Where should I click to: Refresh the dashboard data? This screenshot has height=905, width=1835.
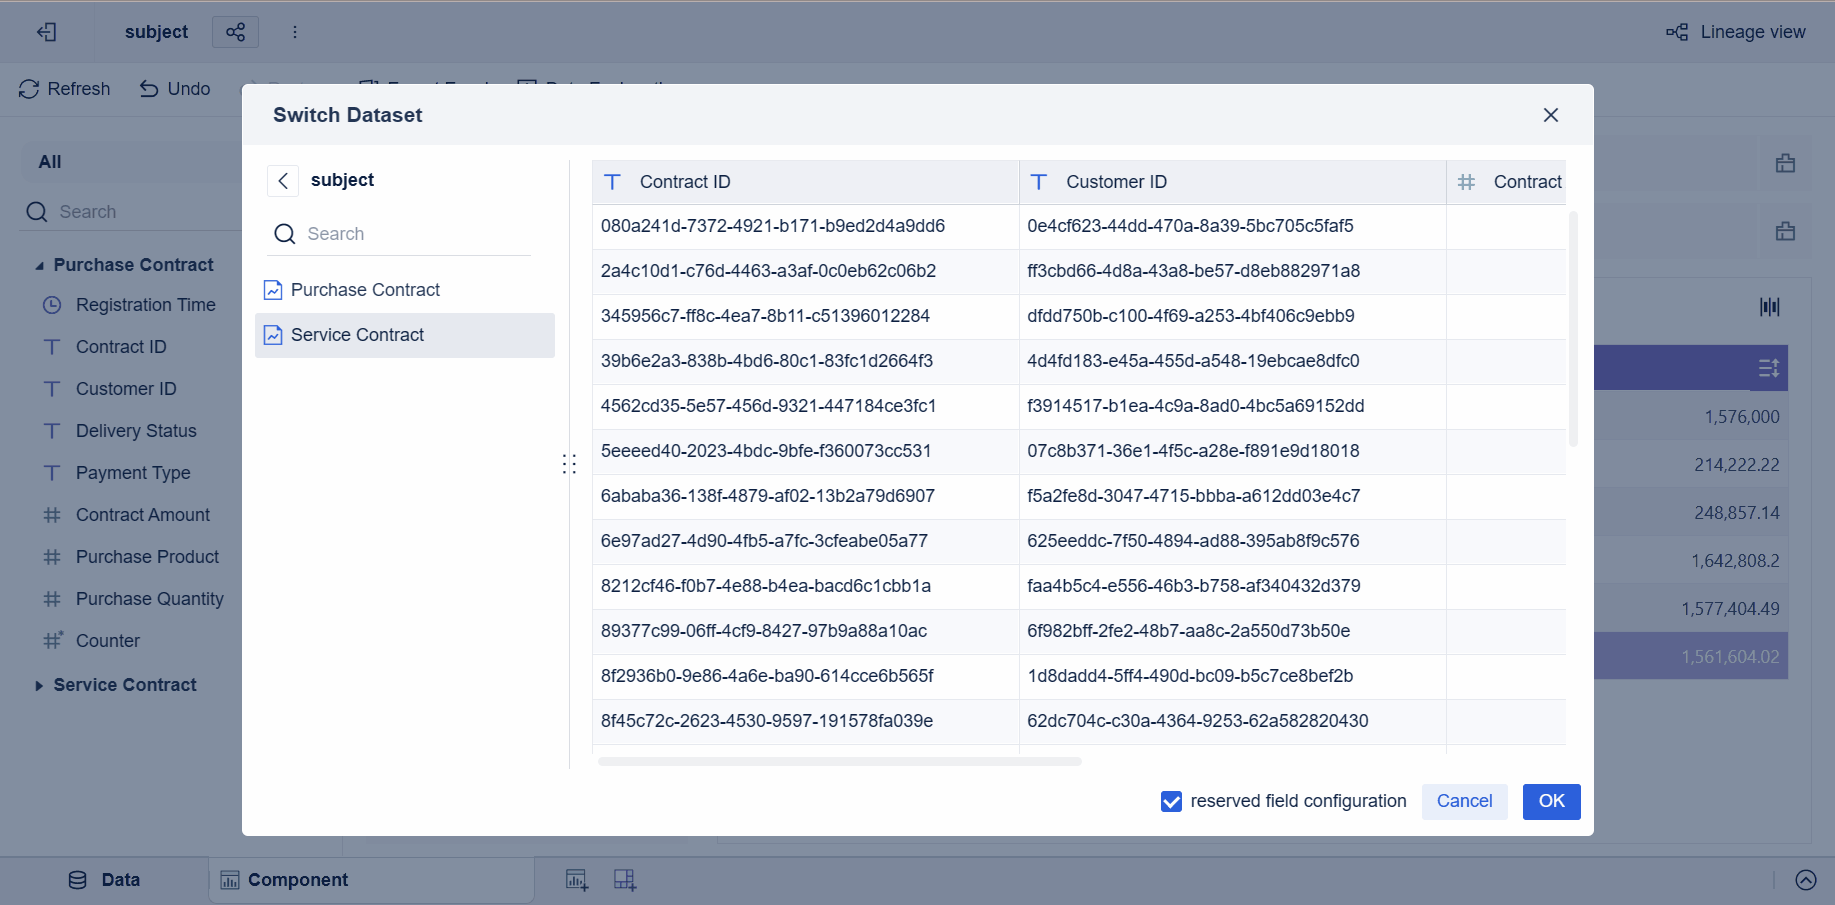64,89
